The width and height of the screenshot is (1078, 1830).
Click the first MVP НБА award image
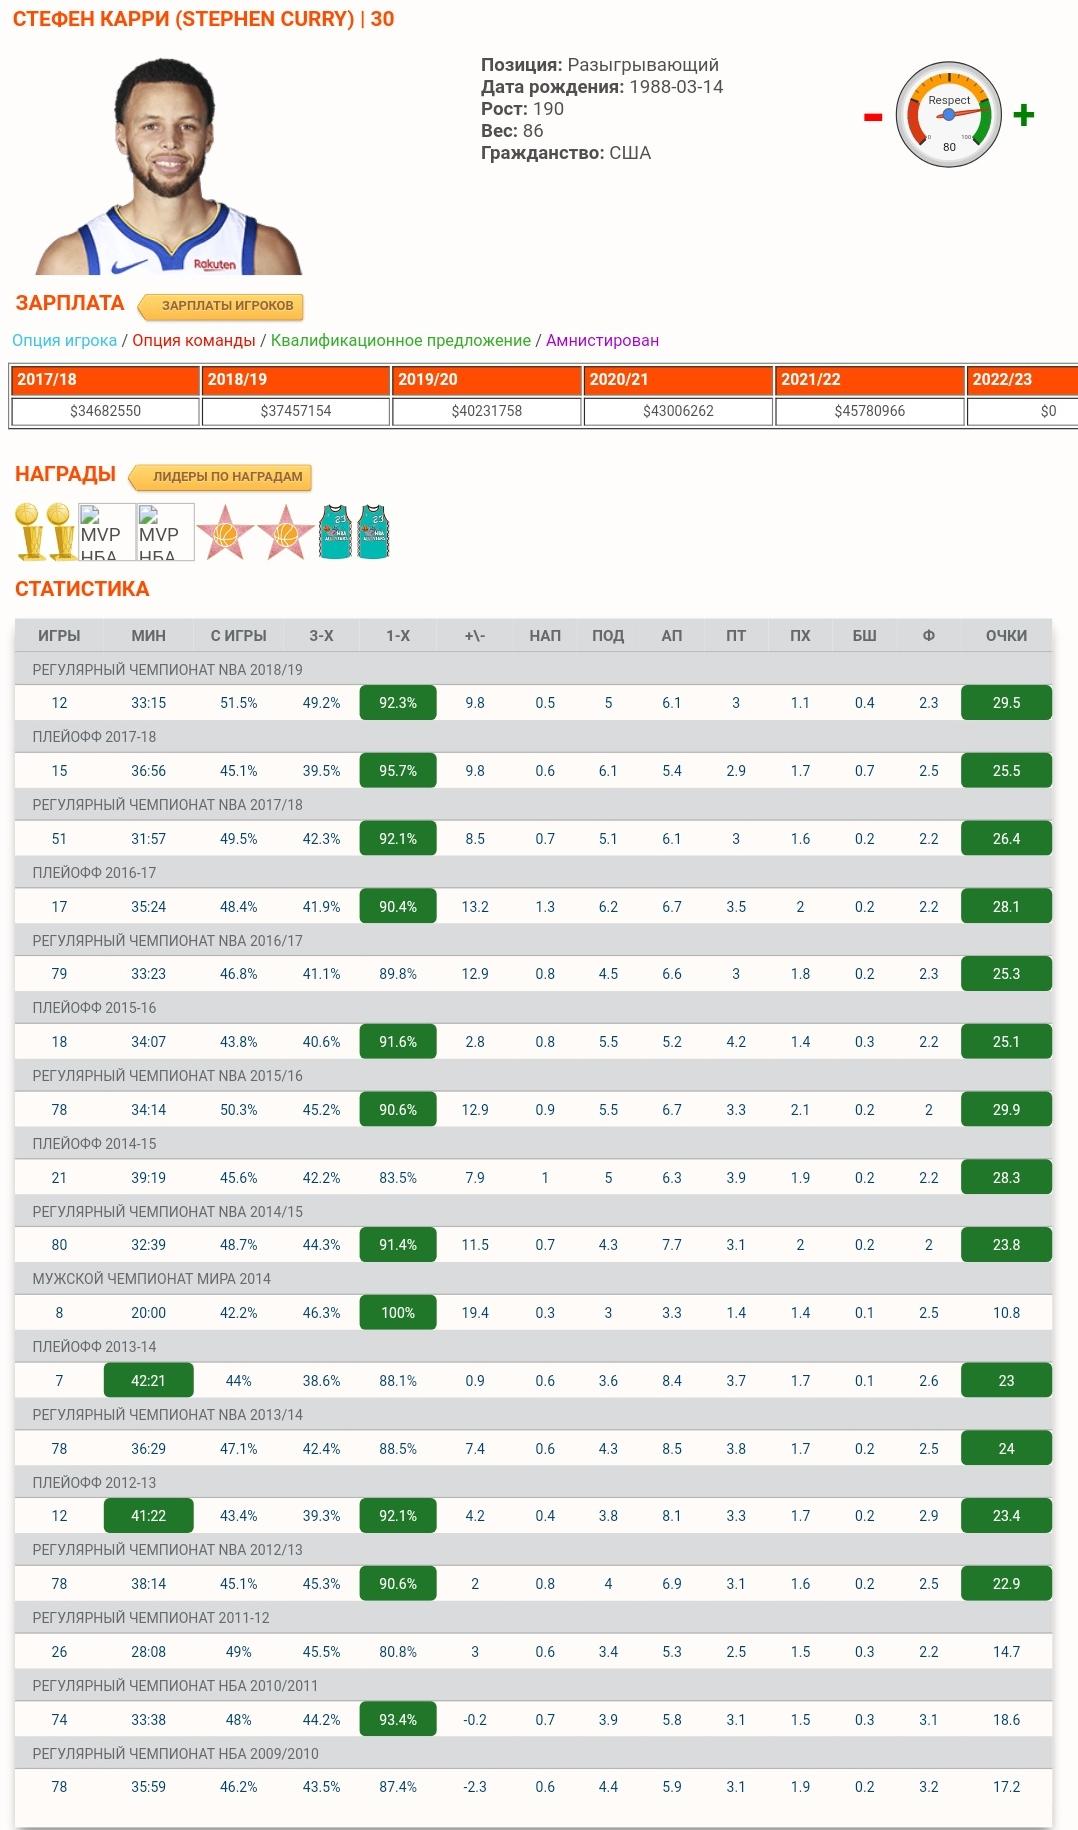tap(106, 531)
